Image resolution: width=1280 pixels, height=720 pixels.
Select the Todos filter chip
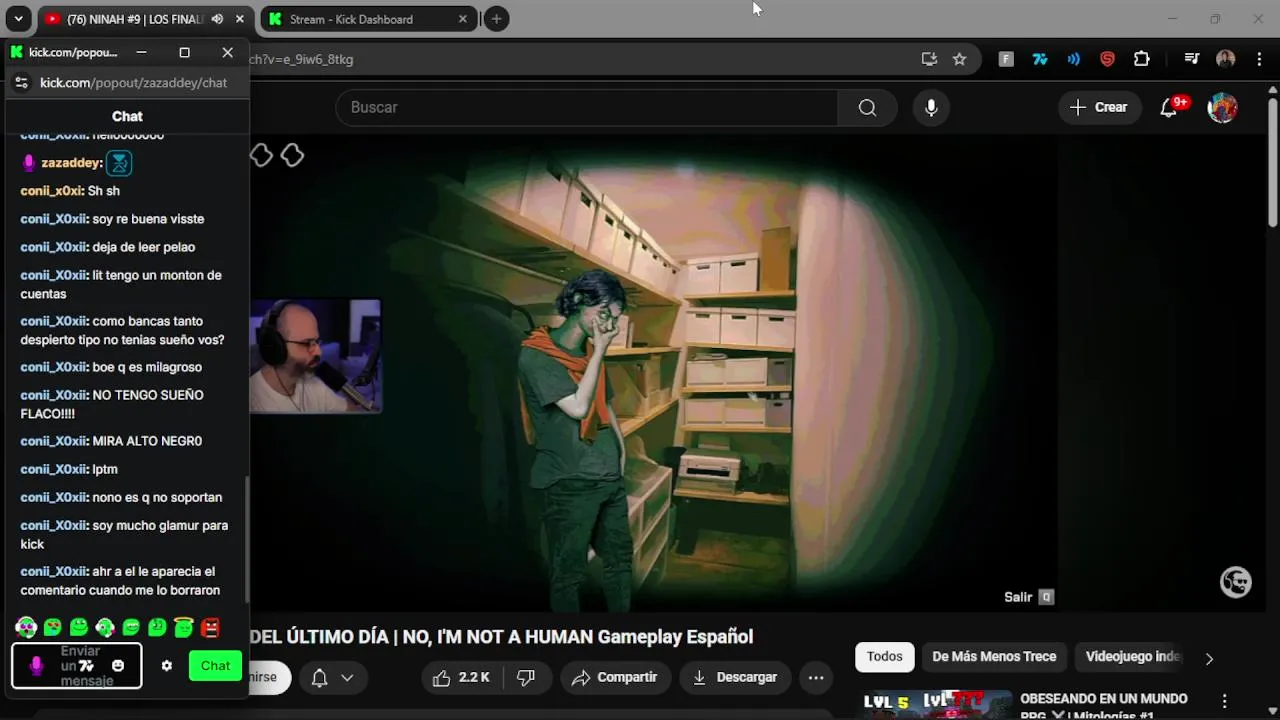(884, 657)
